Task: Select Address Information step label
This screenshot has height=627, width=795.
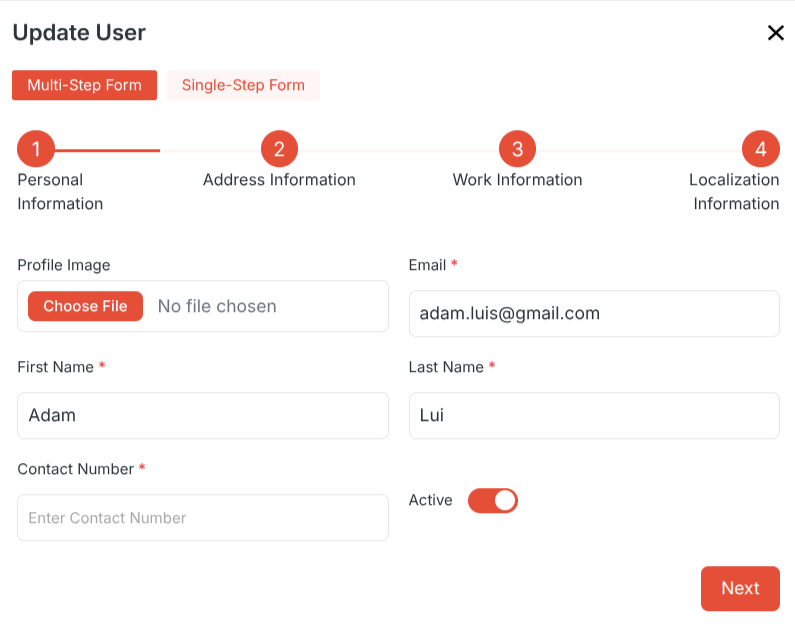Action: point(279,180)
